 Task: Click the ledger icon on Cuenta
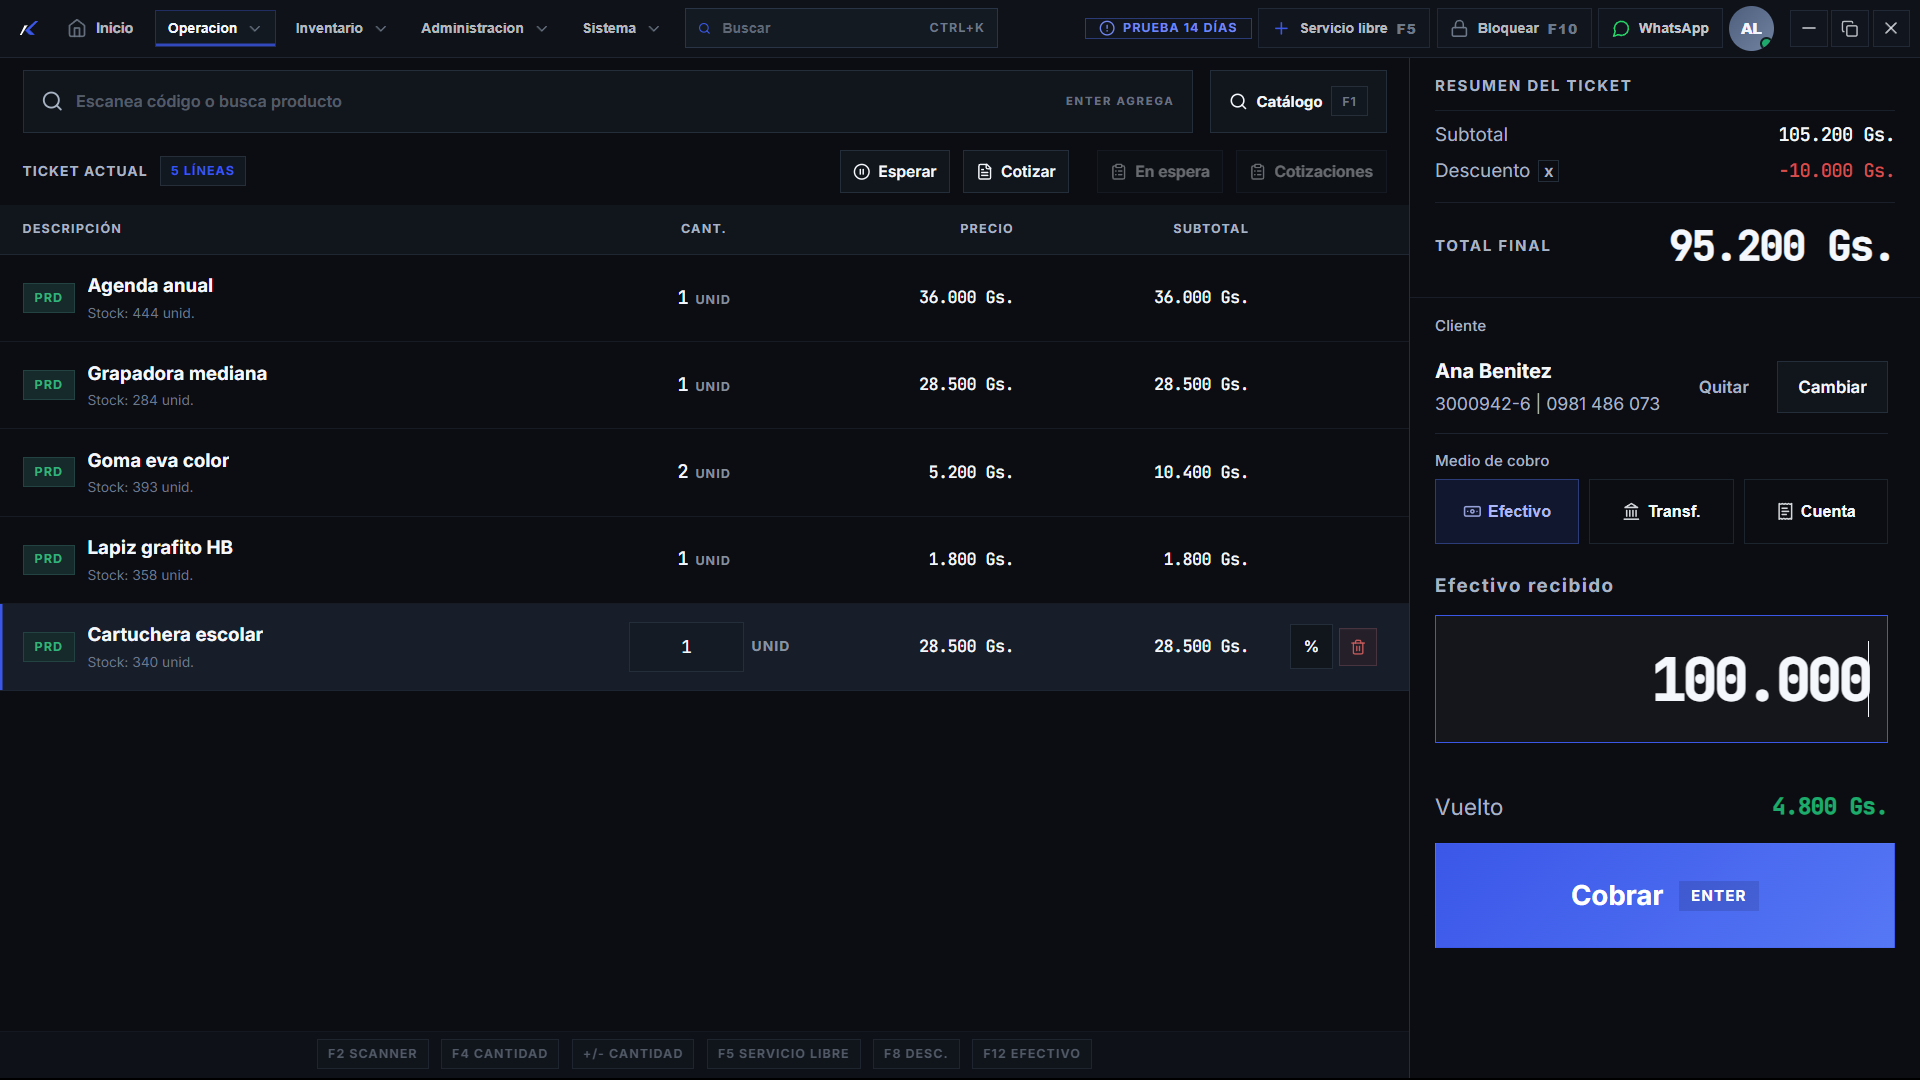point(1785,511)
